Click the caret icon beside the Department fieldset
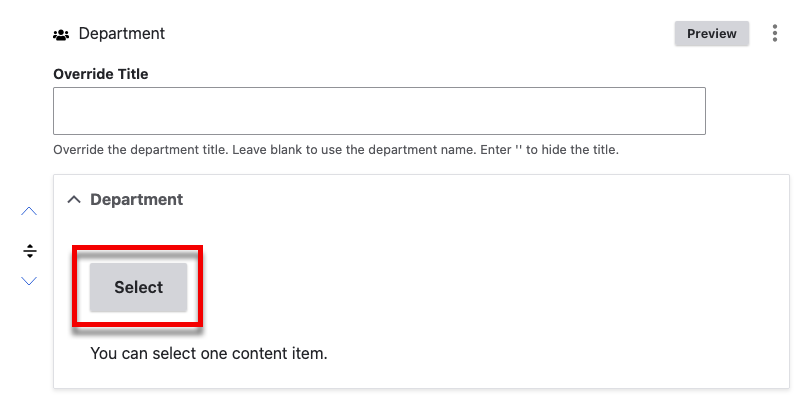The width and height of the screenshot is (810, 405). coord(74,199)
